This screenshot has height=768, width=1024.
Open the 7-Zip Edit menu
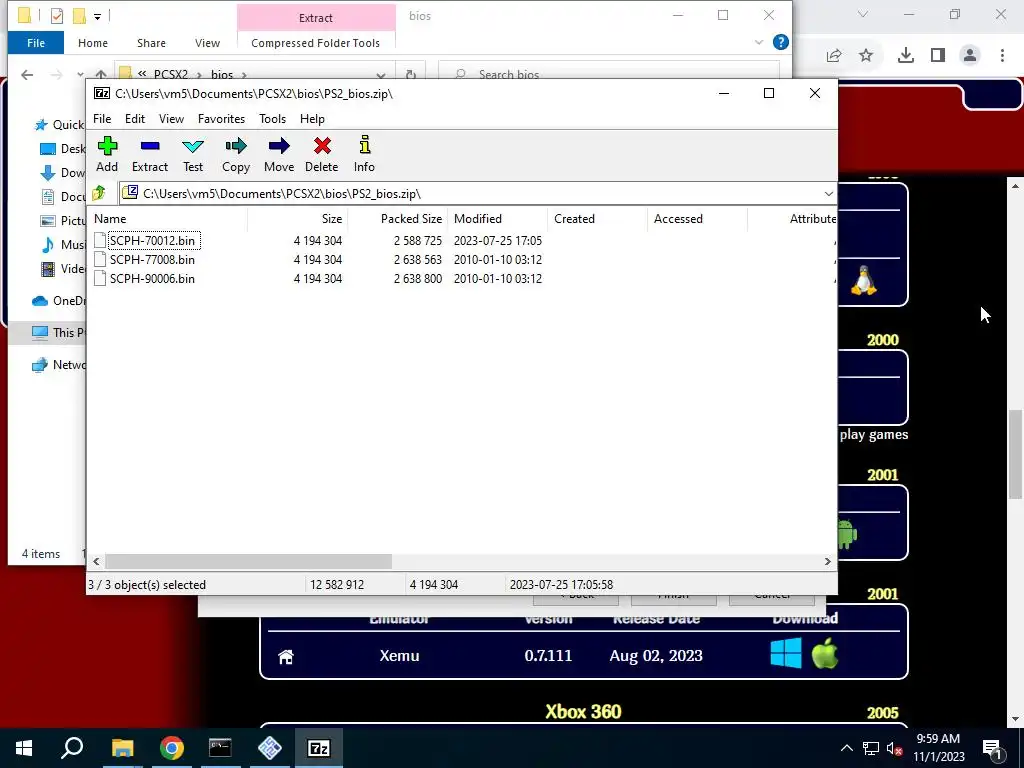click(135, 119)
